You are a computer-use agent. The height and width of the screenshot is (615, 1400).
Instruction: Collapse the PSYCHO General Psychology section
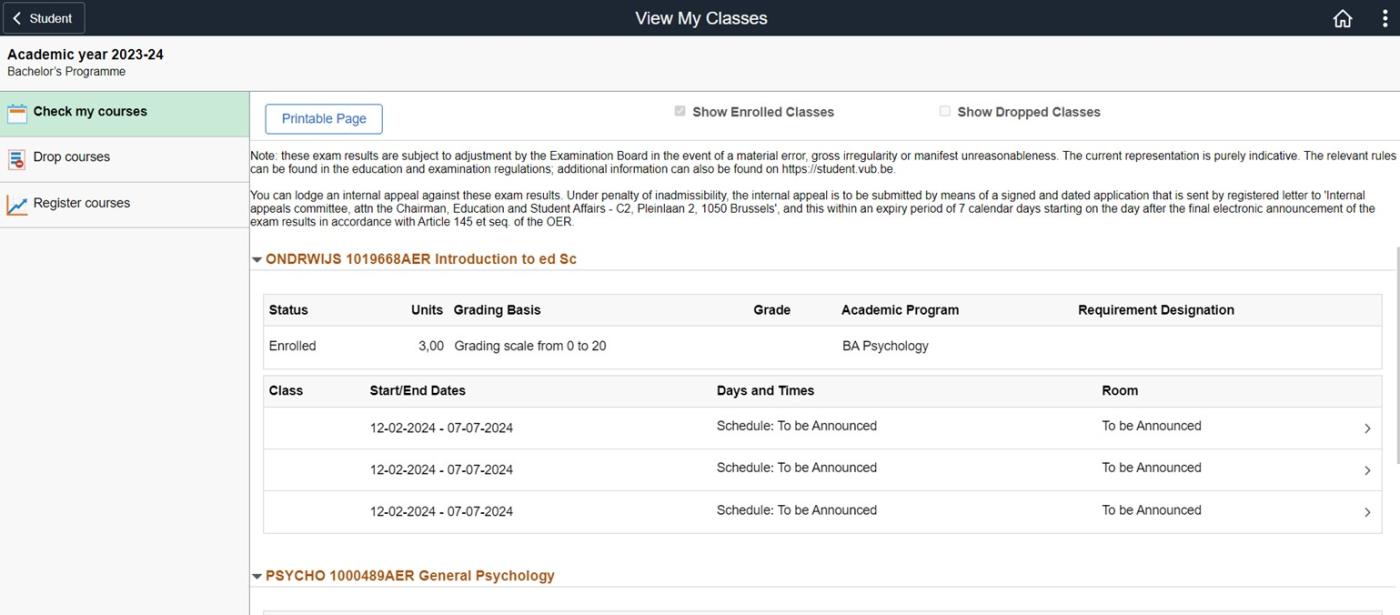[x=257, y=575]
